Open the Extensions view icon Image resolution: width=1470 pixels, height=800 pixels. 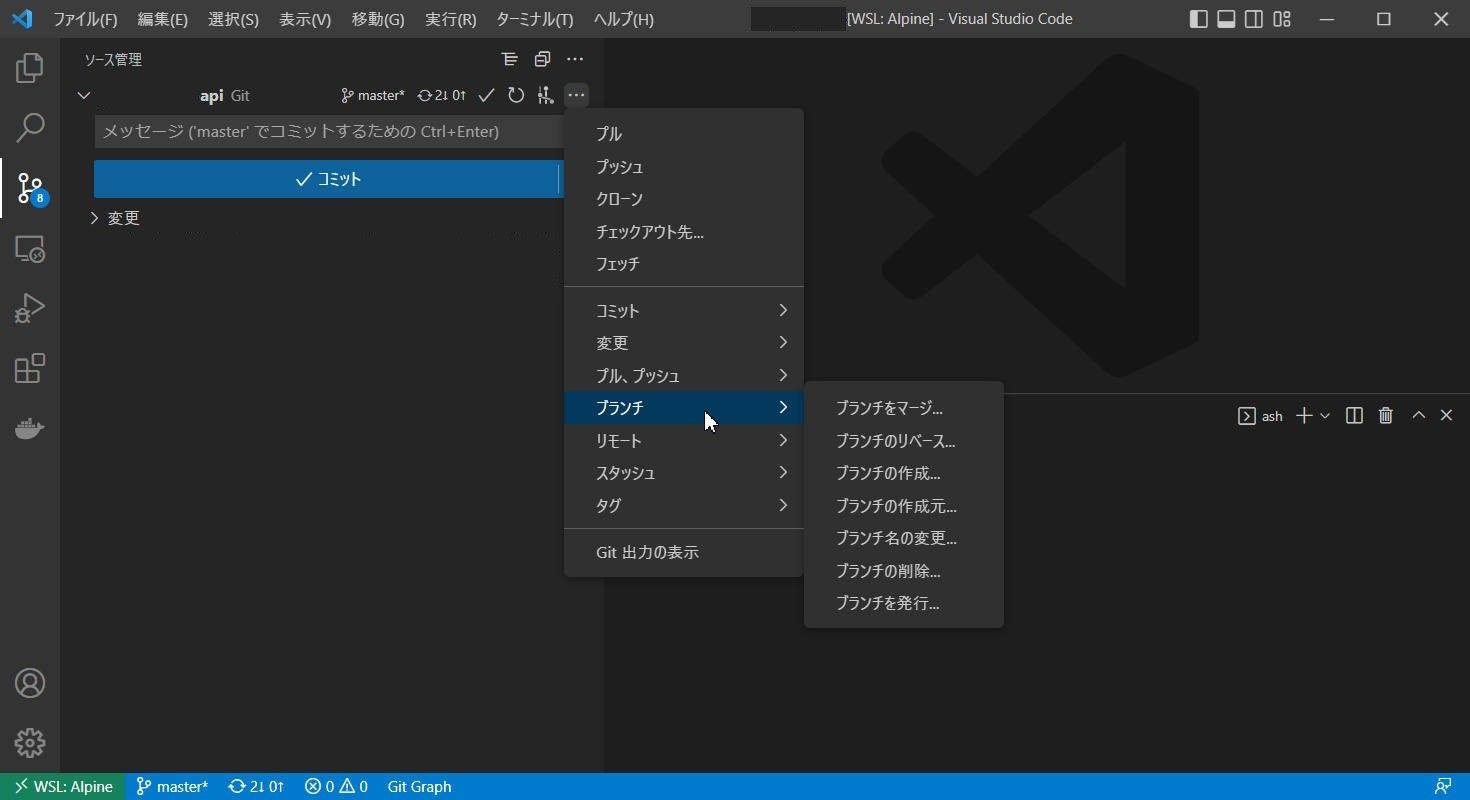[x=30, y=368]
